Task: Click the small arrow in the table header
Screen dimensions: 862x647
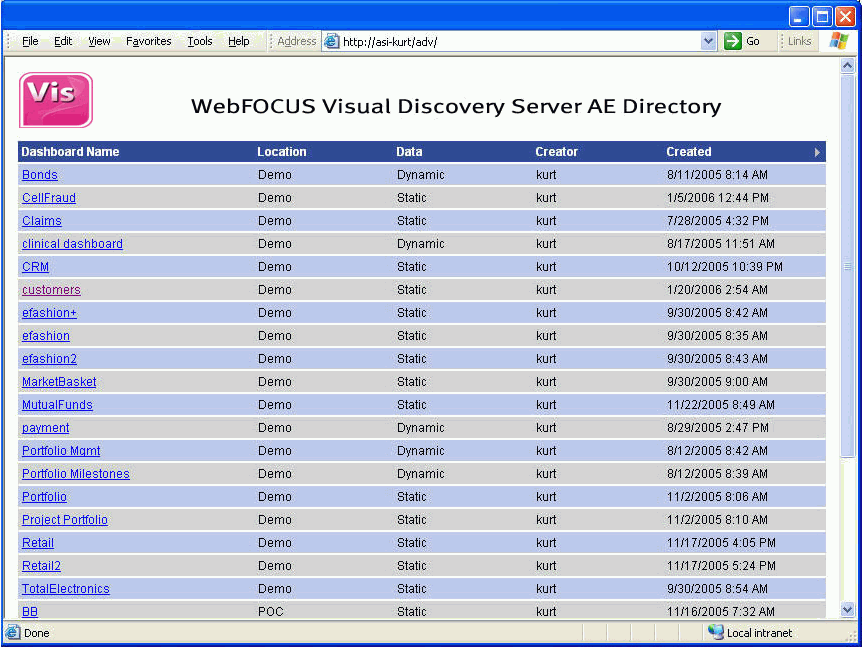Action: [817, 152]
